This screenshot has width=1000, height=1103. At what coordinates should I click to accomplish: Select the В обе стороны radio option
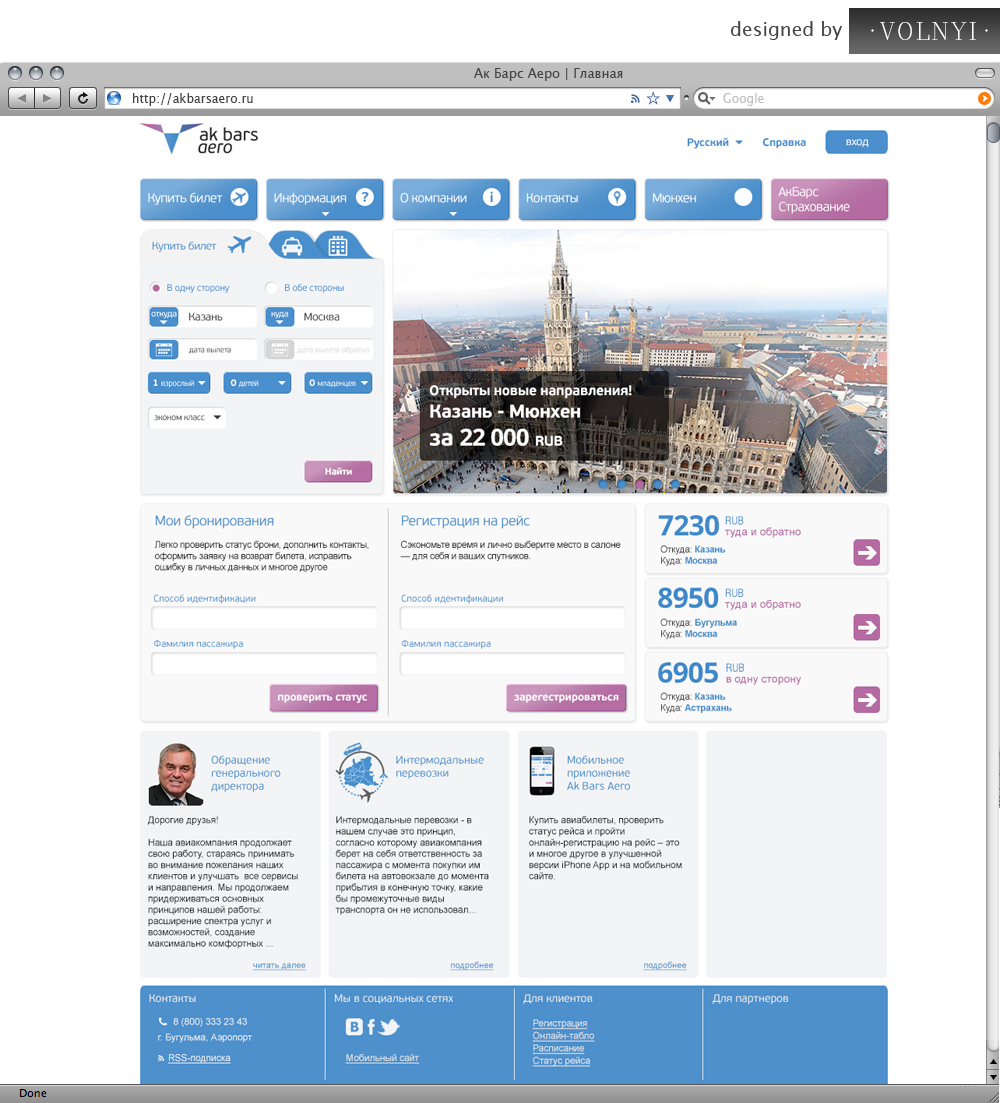pyautogui.click(x=271, y=288)
